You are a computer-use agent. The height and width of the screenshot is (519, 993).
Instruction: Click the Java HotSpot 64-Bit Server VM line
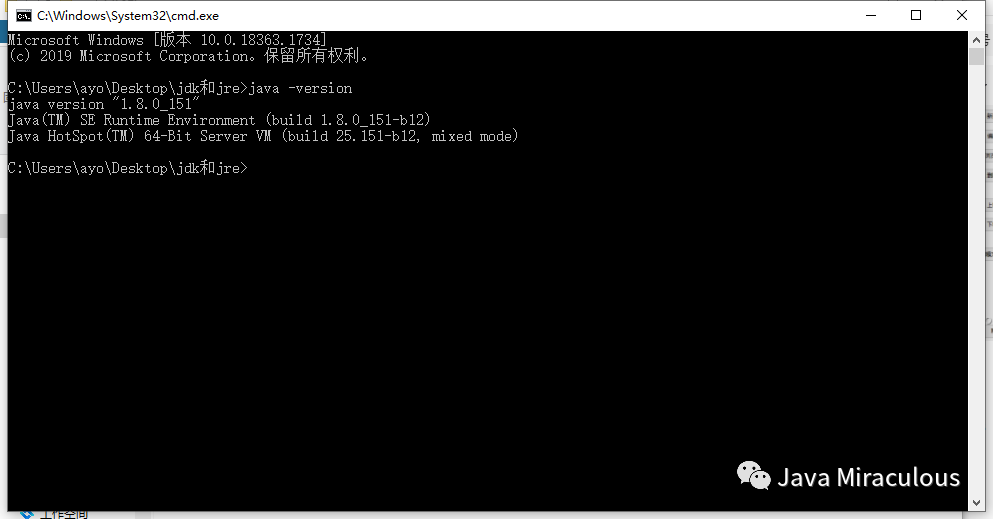click(x=263, y=135)
